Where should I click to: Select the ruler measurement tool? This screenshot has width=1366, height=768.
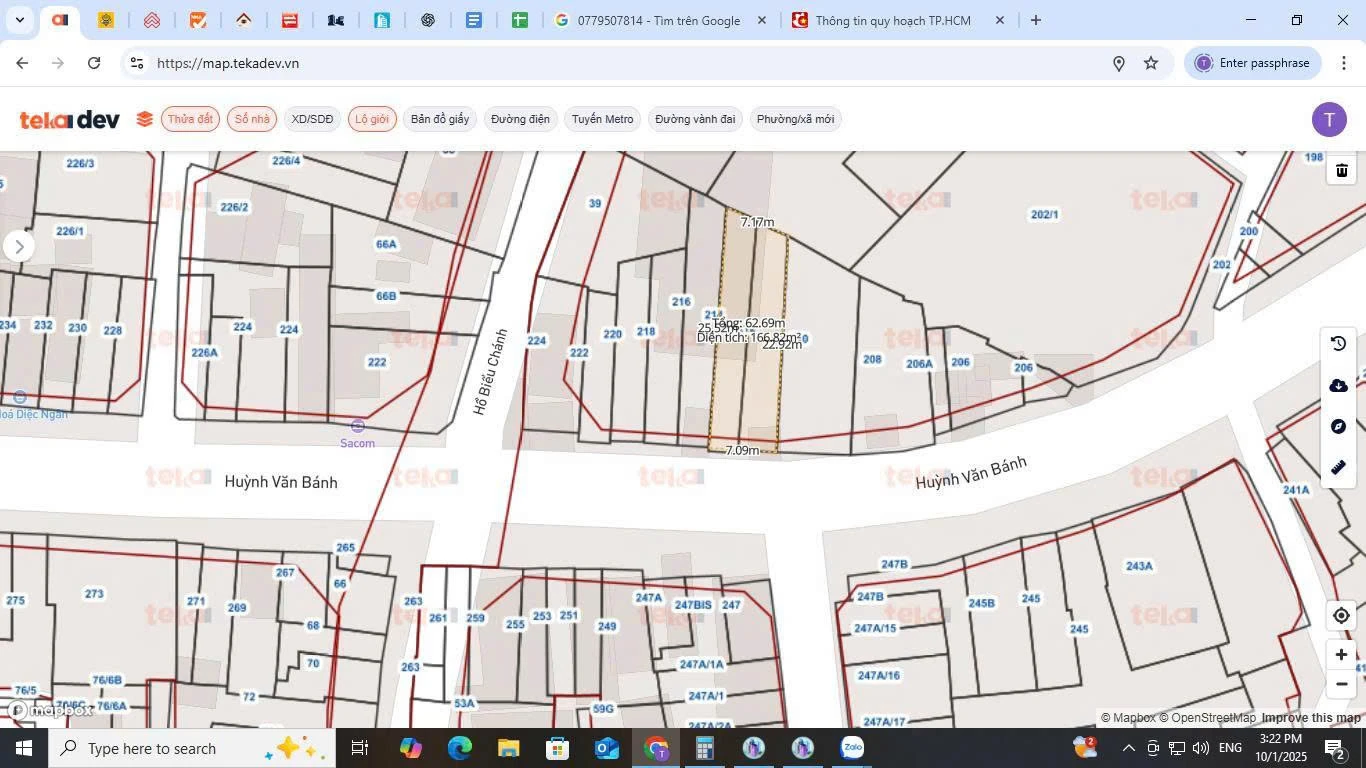pyautogui.click(x=1339, y=466)
